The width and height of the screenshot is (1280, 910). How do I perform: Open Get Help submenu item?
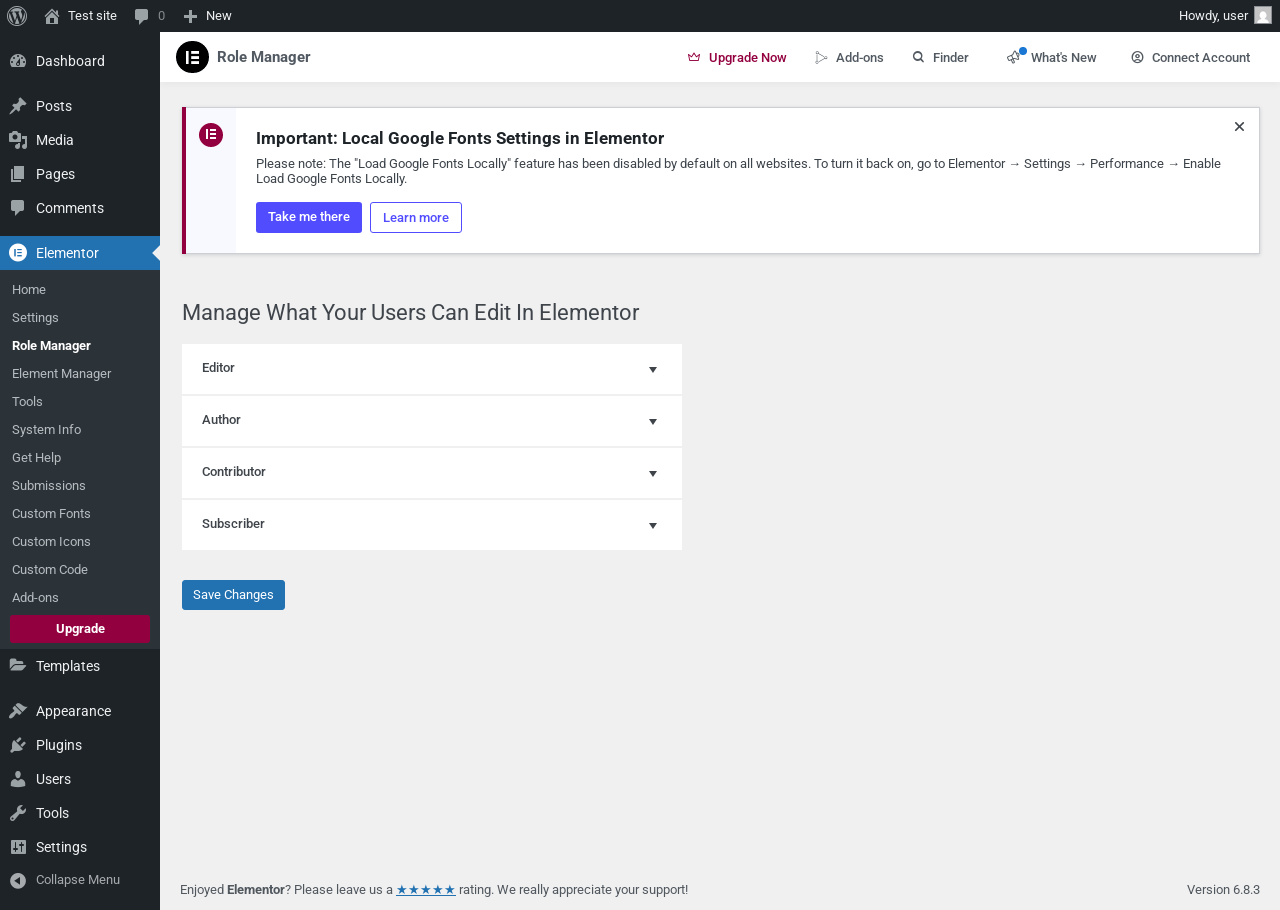[x=80, y=457]
